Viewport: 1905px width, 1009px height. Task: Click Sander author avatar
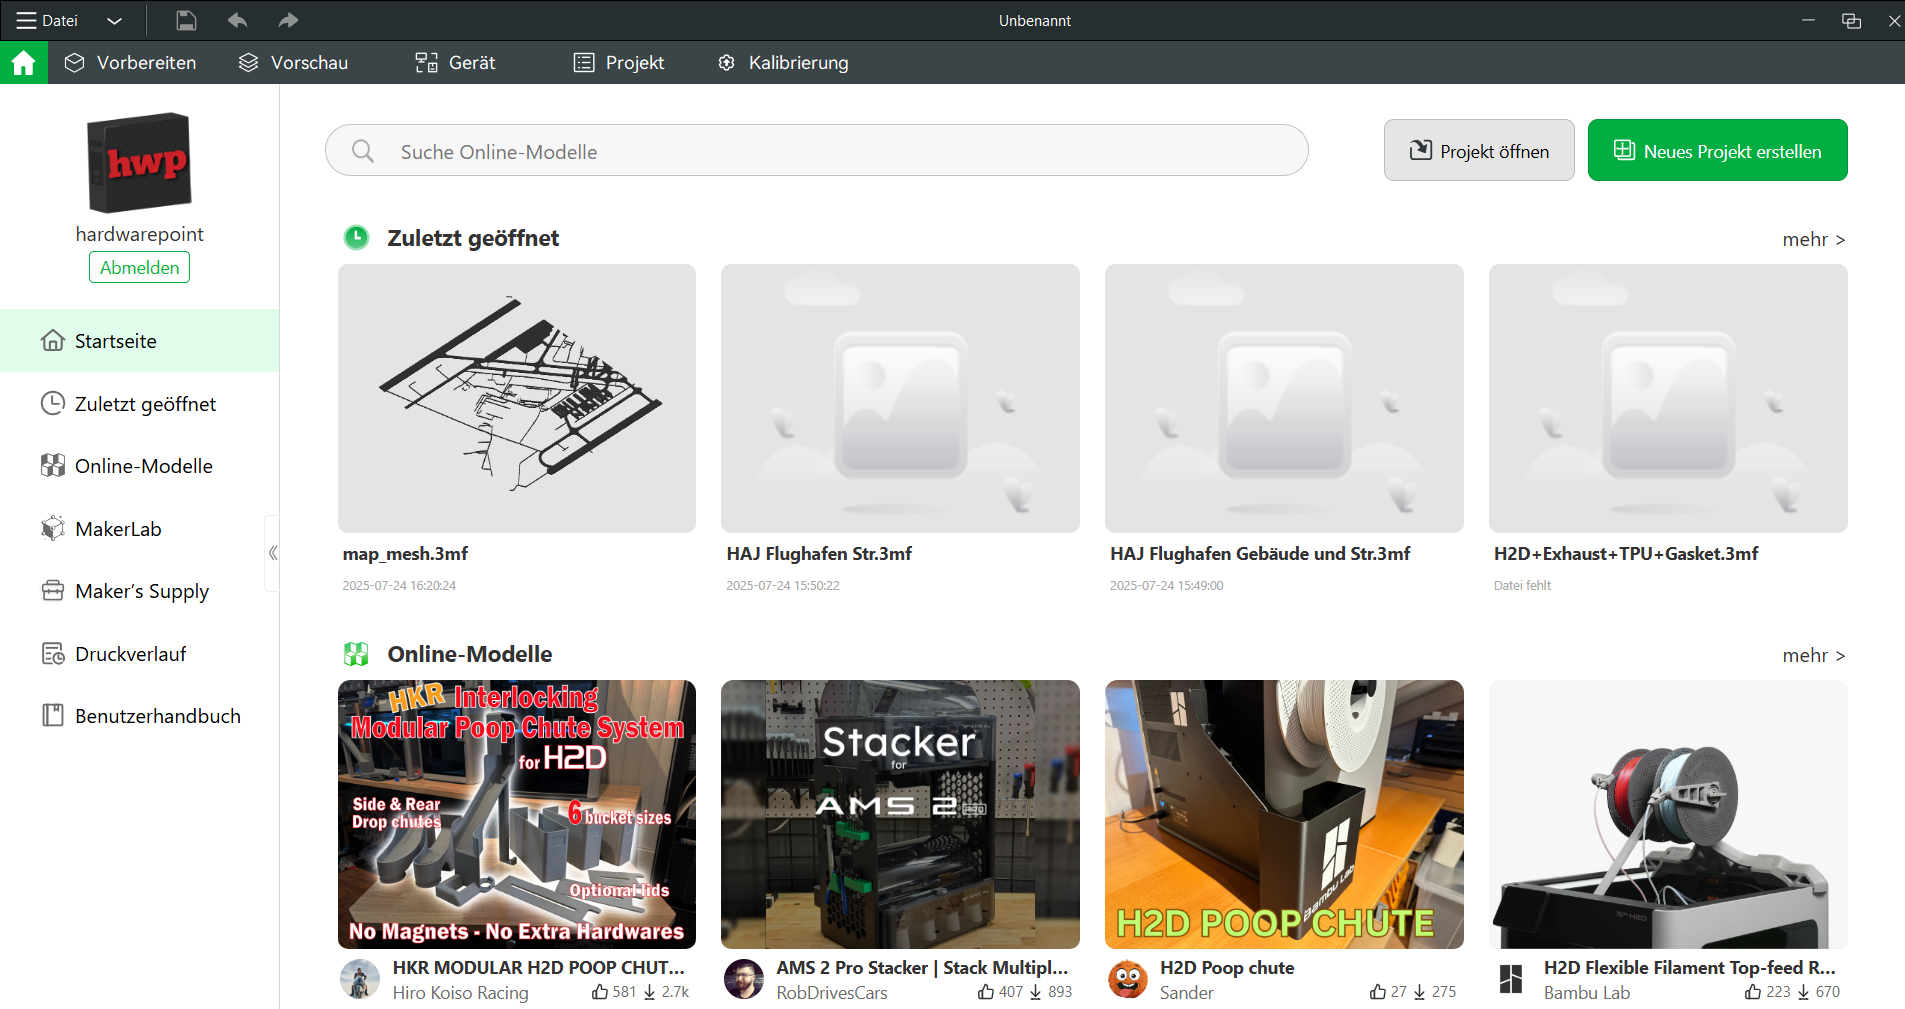click(1128, 979)
